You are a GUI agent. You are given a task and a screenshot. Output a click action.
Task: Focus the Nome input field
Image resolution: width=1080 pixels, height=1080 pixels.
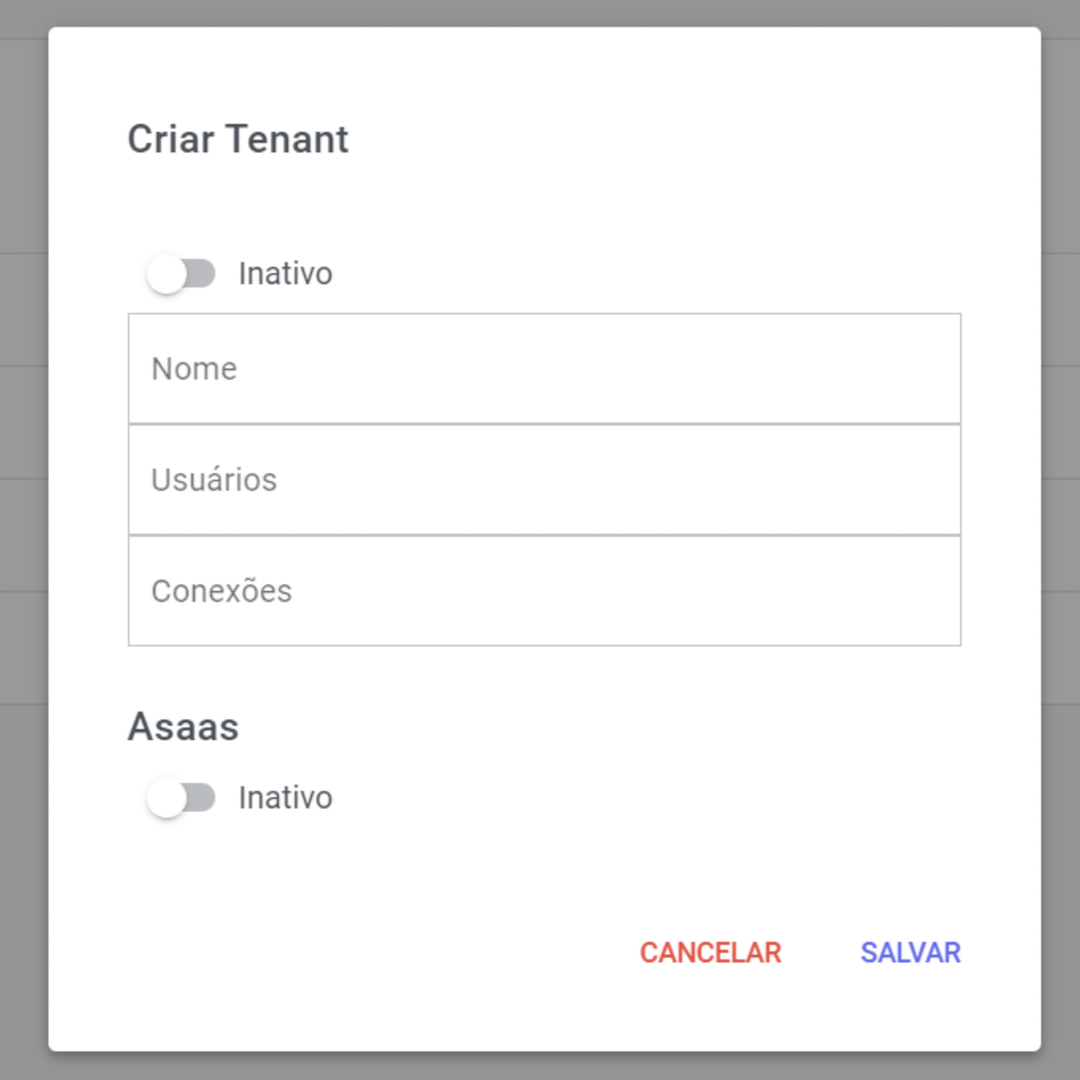[544, 368]
